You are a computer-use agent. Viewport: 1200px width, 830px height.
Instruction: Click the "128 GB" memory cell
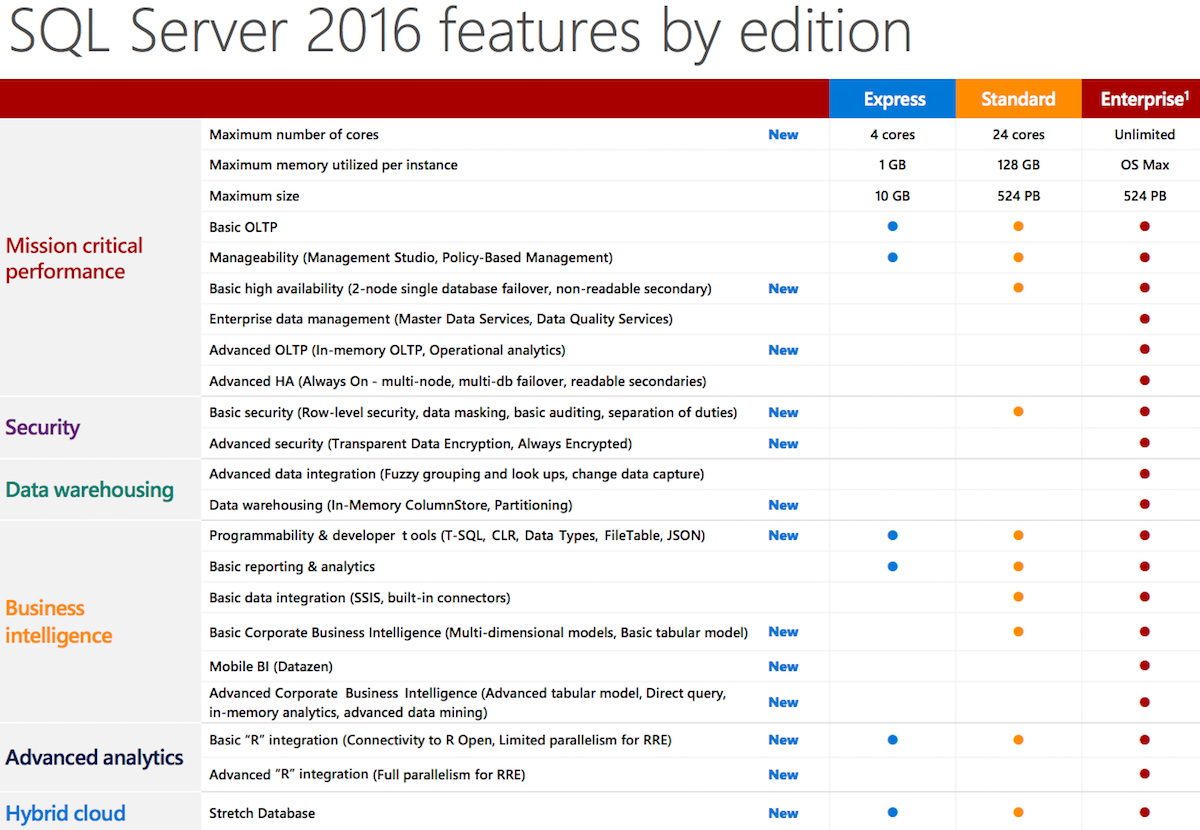tap(1018, 165)
